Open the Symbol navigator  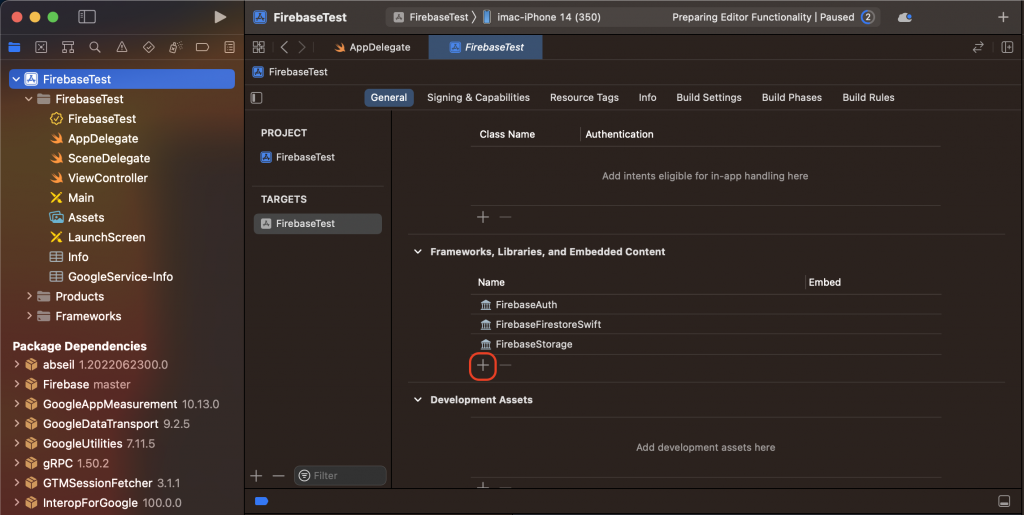[68, 47]
